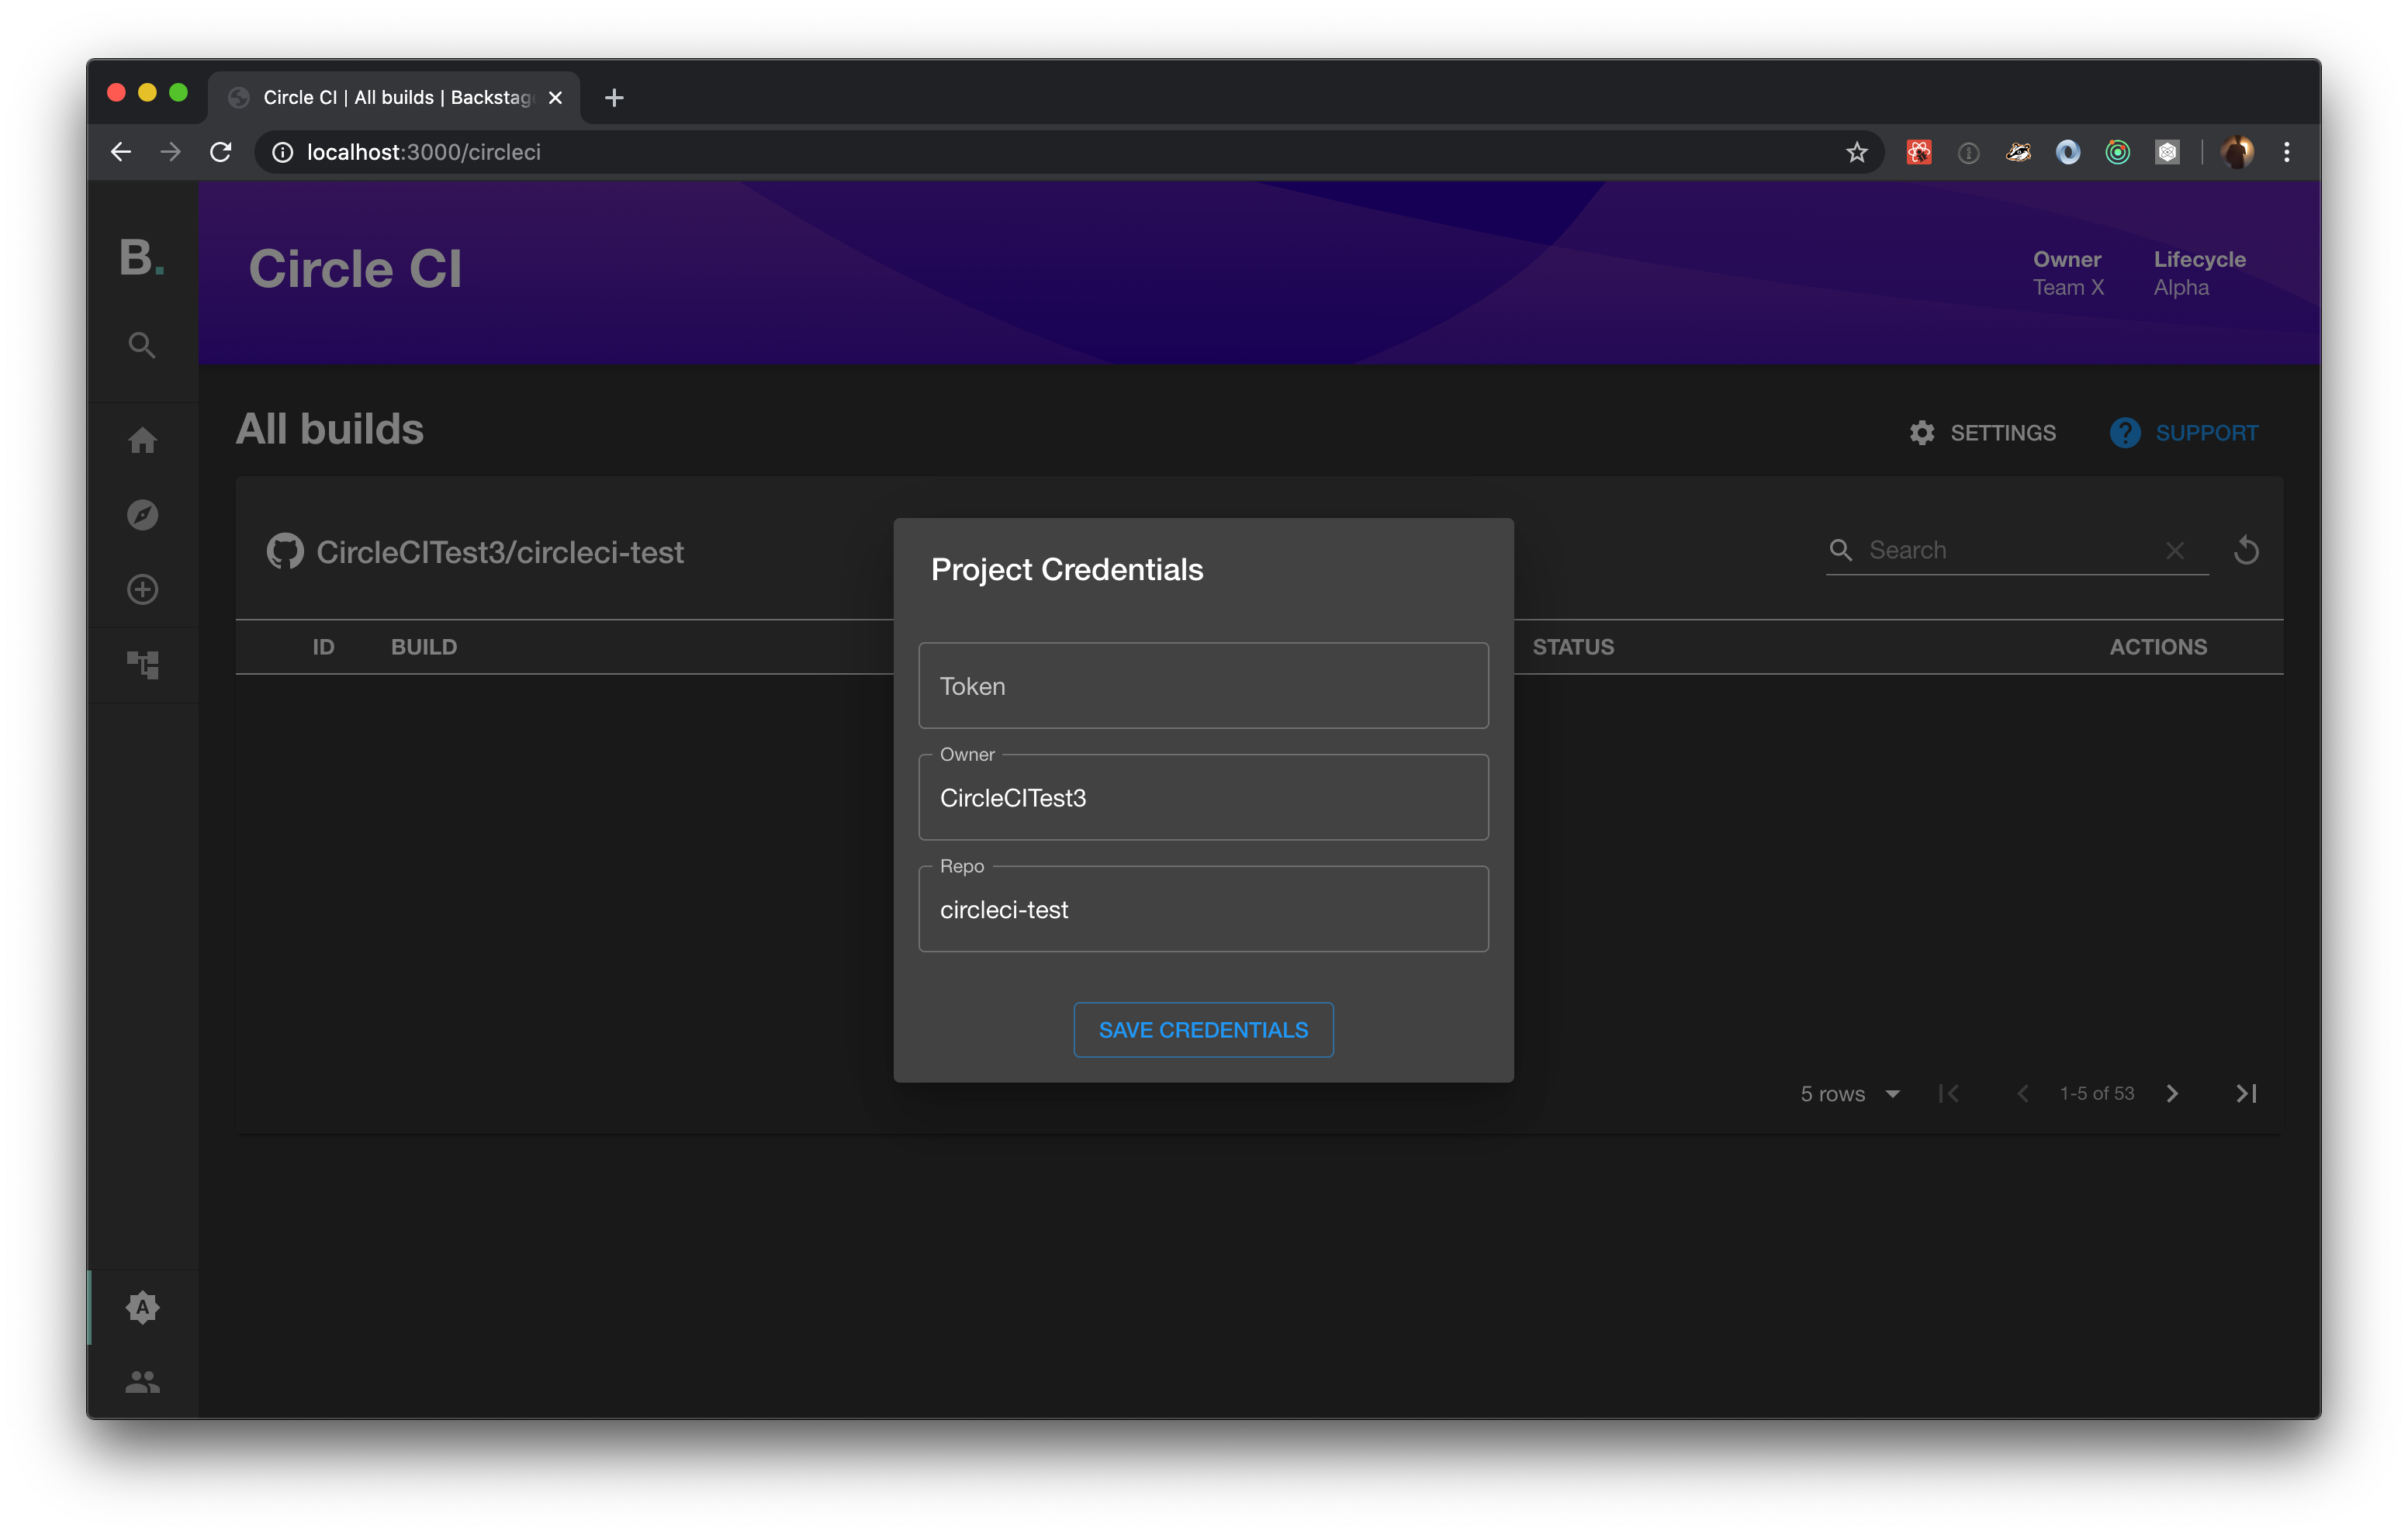Viewport: 2408px width, 1534px height.
Task: Click the BUILD column header
Action: point(424,647)
